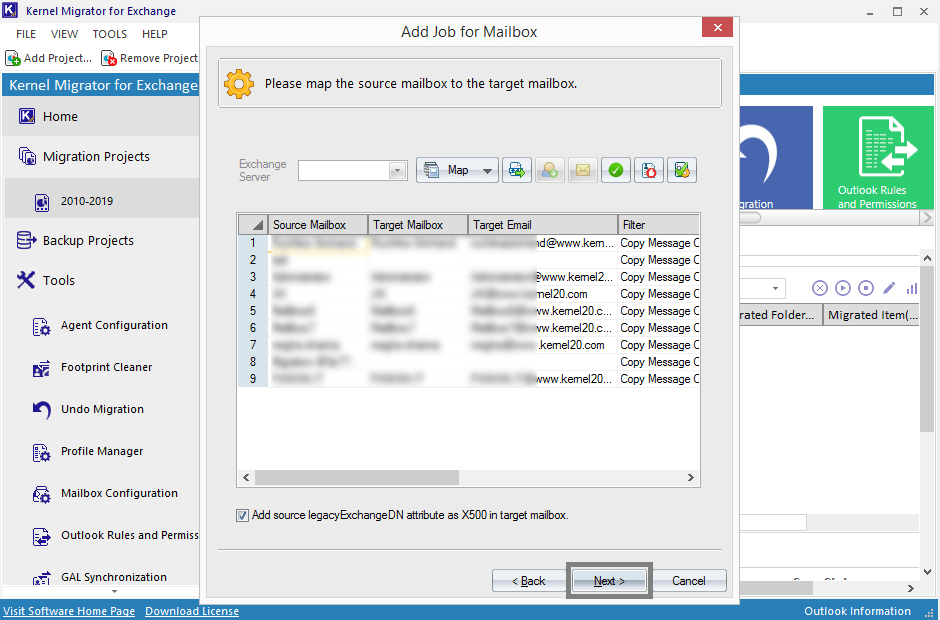The width and height of the screenshot is (940, 620).
Task: Click the orange gear icon in the dialog header
Action: [239, 84]
